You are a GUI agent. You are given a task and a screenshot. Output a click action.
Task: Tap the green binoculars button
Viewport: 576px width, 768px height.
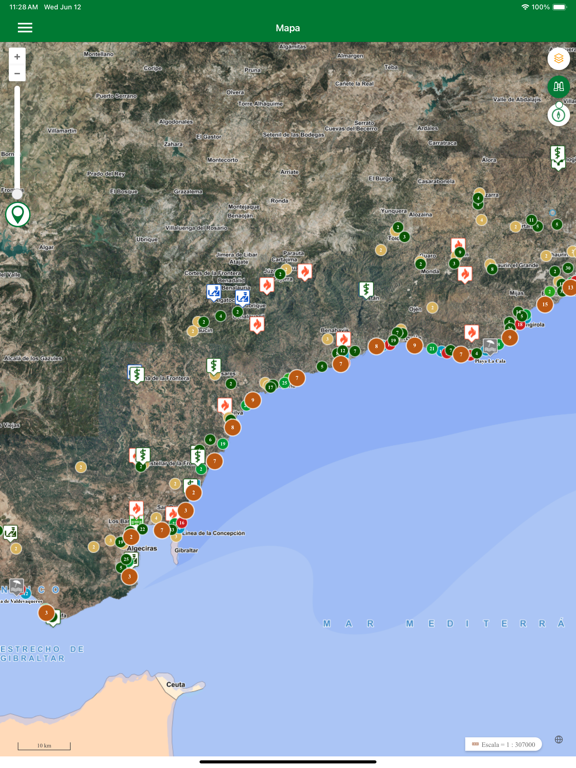click(558, 87)
